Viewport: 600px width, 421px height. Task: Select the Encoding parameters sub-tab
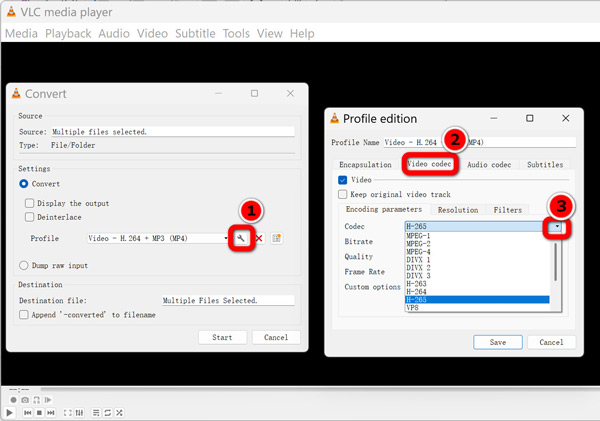tap(384, 209)
